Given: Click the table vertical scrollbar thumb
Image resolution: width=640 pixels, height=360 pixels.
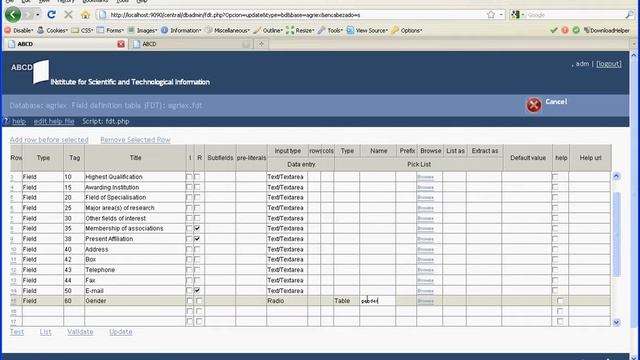Looking at the screenshot, I should coord(616,233).
